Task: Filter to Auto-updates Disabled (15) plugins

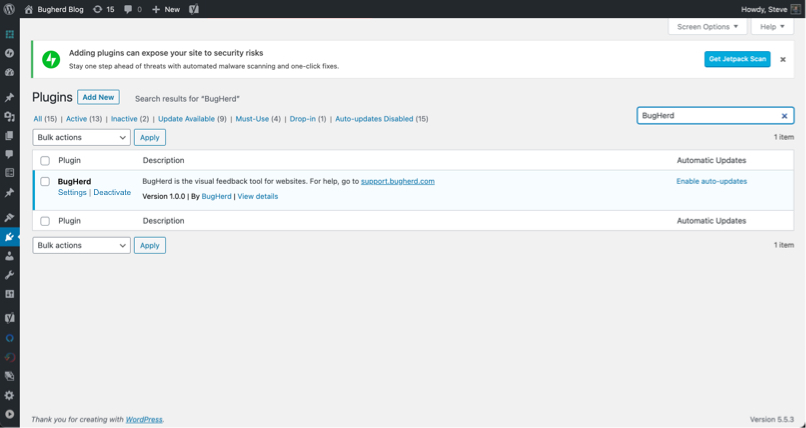Action: pos(381,119)
